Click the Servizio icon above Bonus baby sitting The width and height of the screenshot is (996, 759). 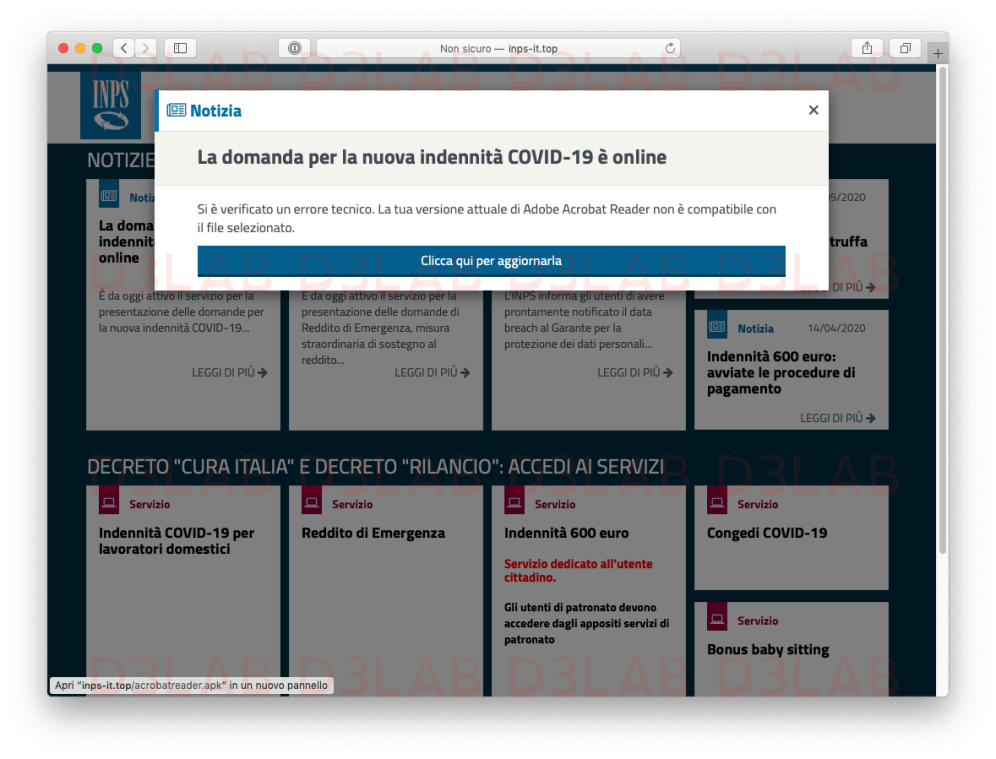717,618
